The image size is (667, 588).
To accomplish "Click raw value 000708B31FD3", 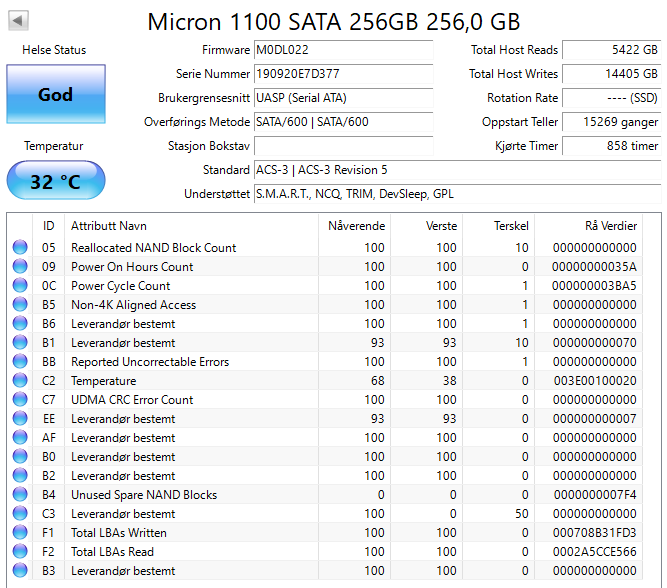I will click(x=595, y=532).
